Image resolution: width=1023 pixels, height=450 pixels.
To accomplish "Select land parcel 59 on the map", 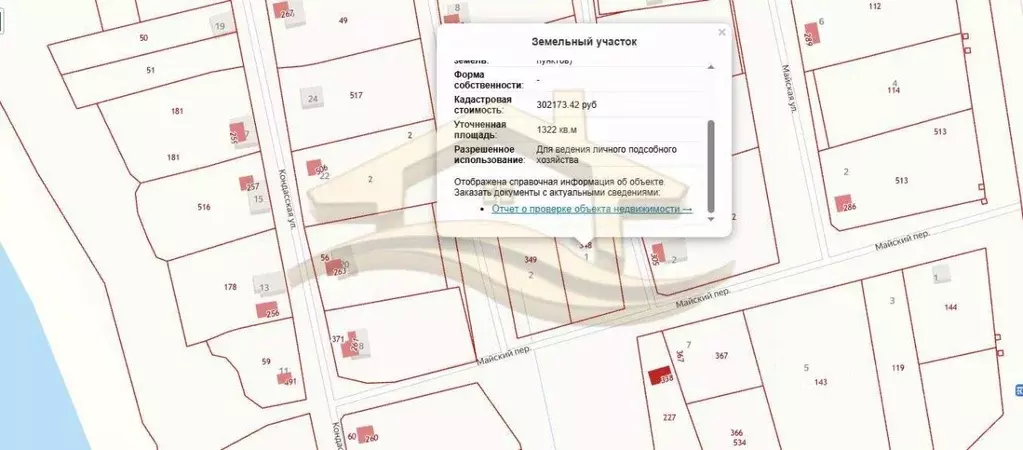I will (x=266, y=361).
